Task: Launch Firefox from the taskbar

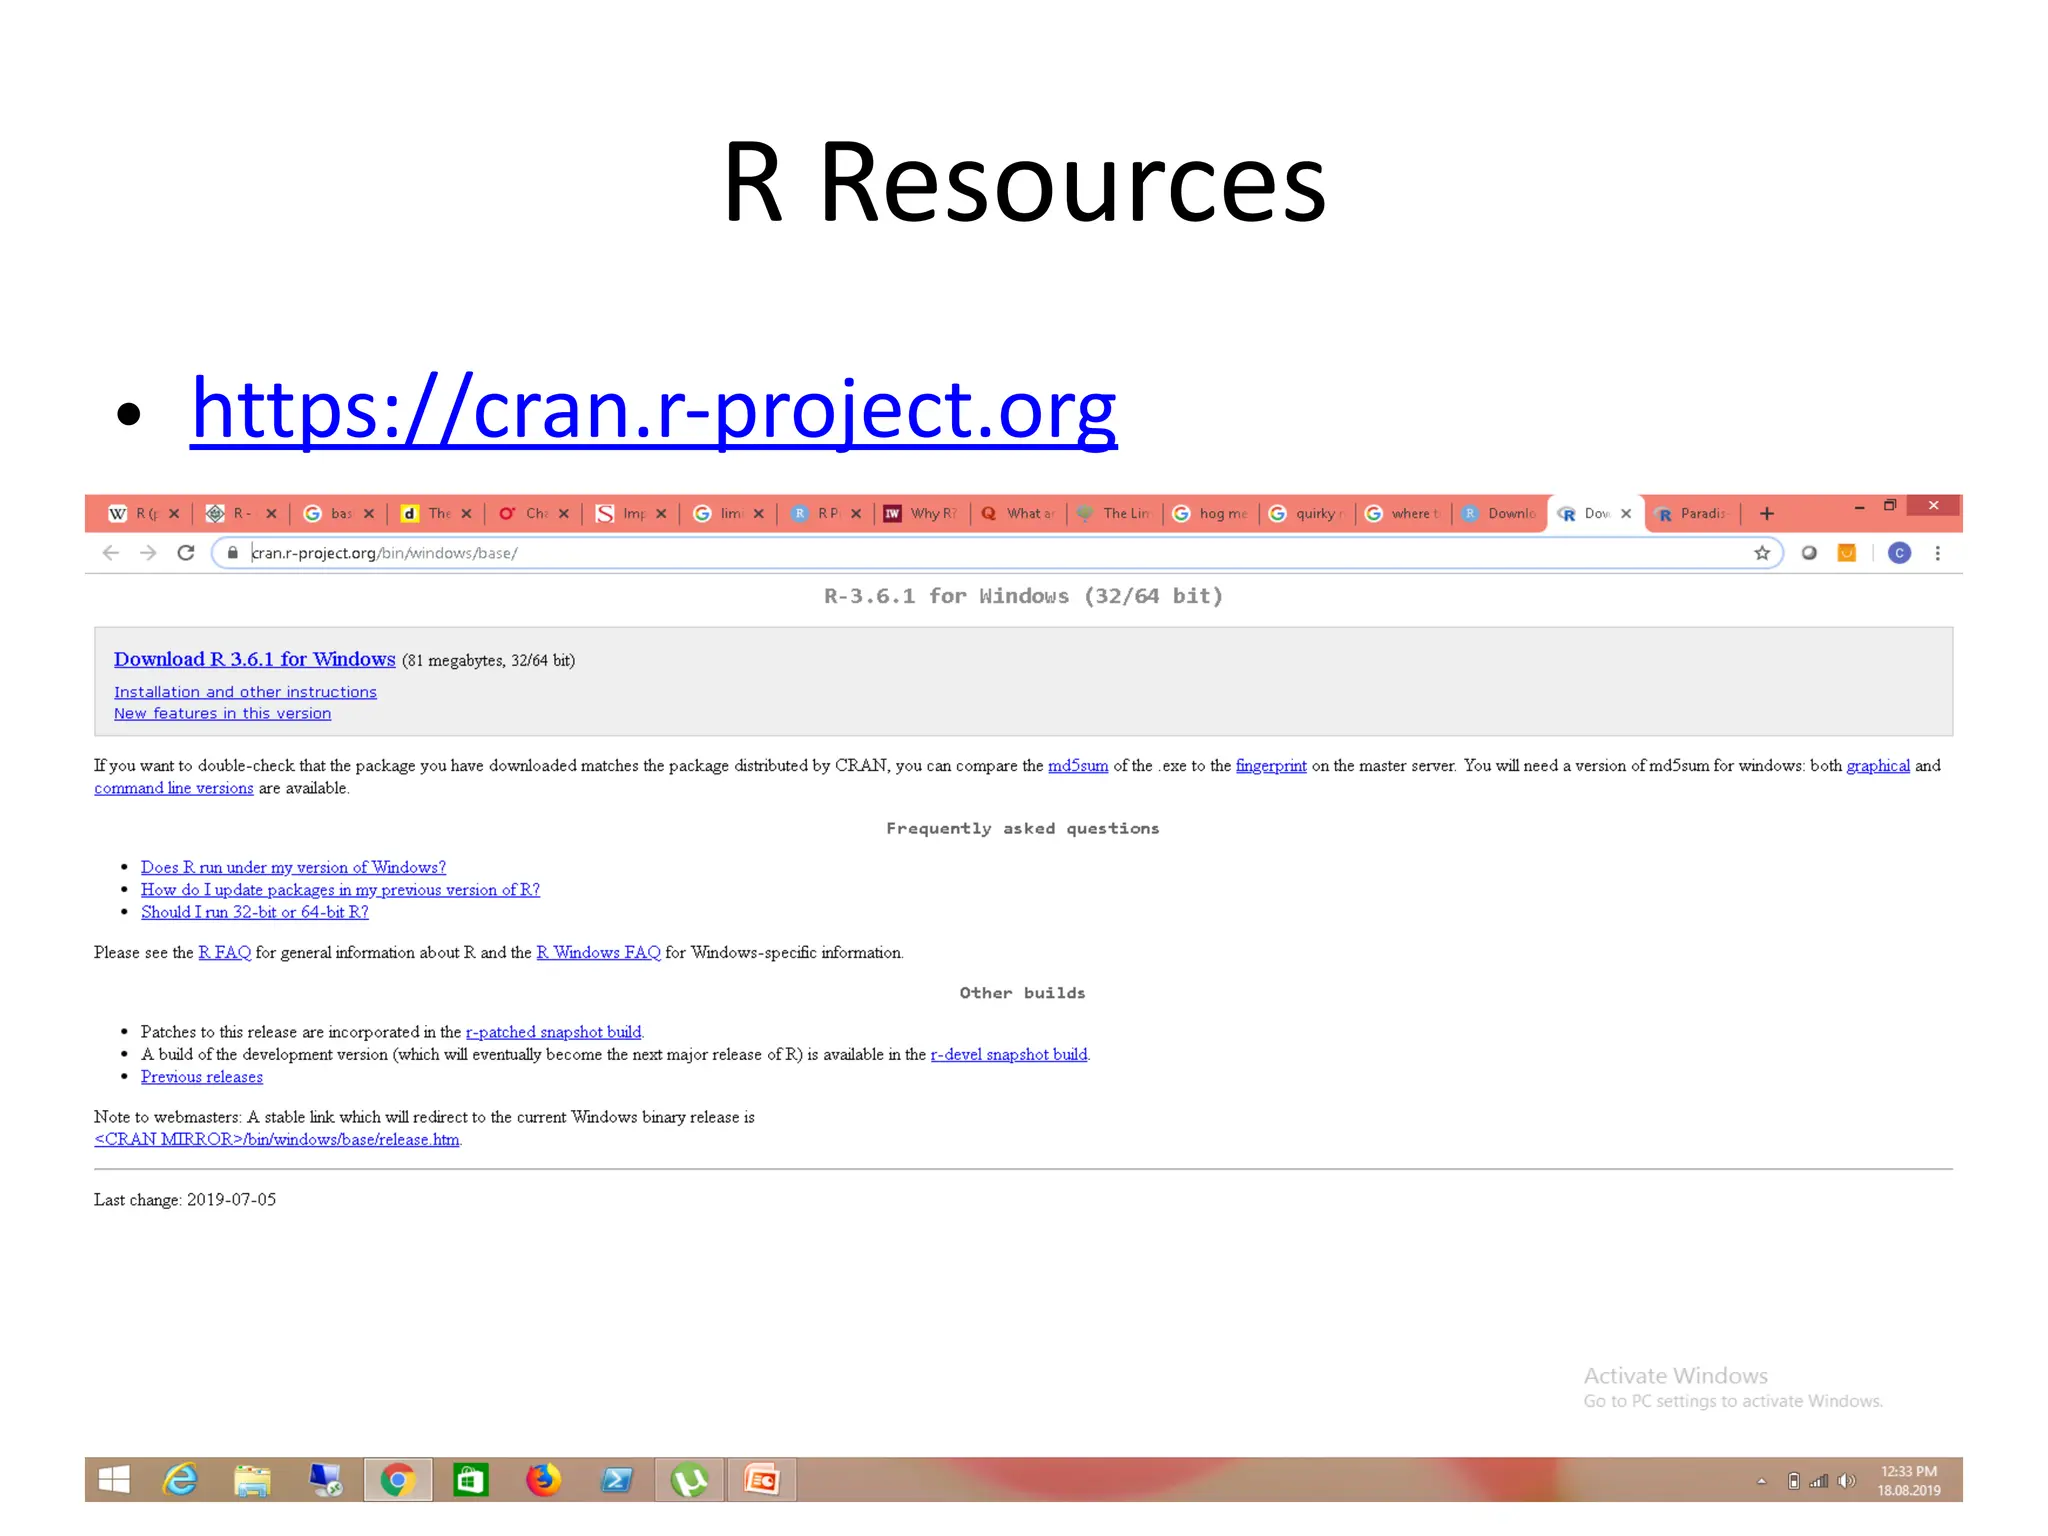Action: (x=543, y=1480)
